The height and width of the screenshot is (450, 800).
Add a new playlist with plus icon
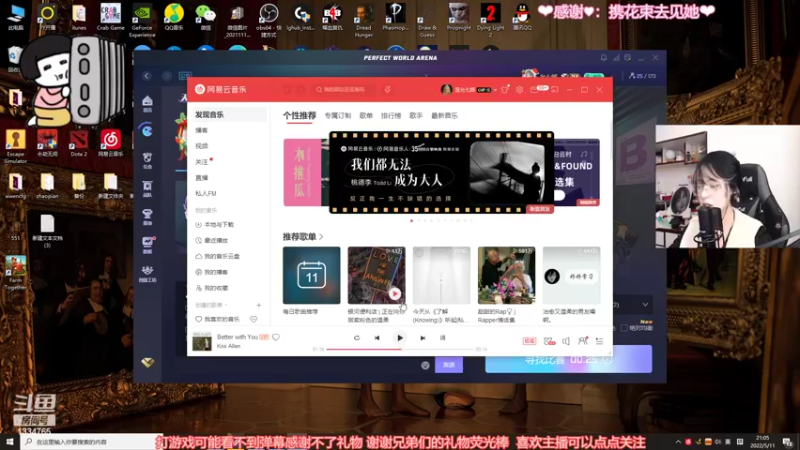click(x=259, y=305)
